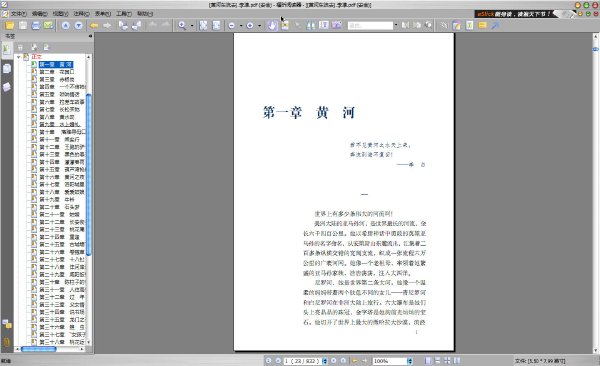This screenshot has height=366, width=600.
Task: Open the layers panel in left sidebar
Action: [7, 87]
